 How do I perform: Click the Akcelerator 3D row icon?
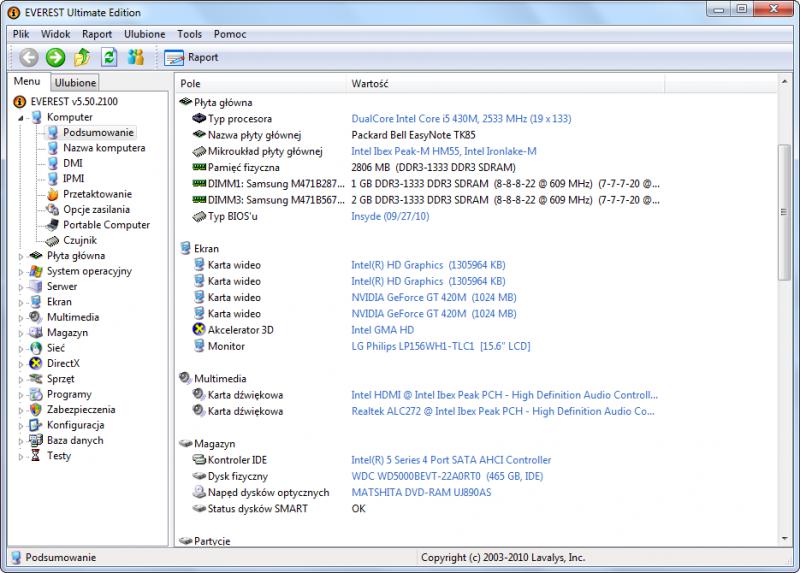pyautogui.click(x=199, y=330)
